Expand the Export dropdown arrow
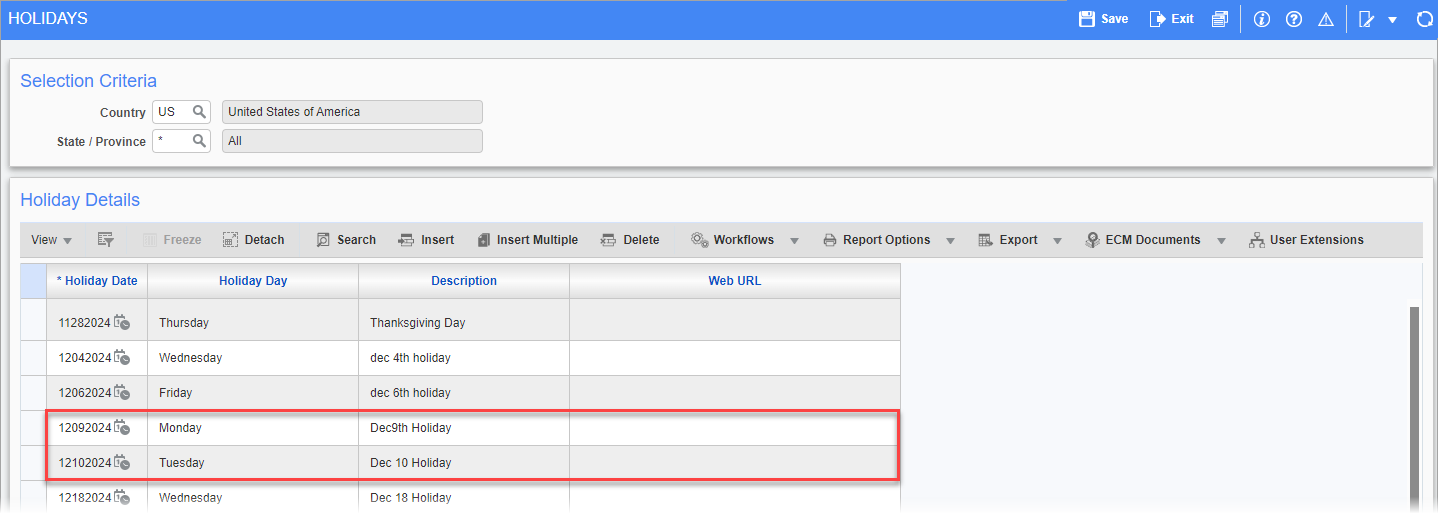 click(x=1058, y=241)
